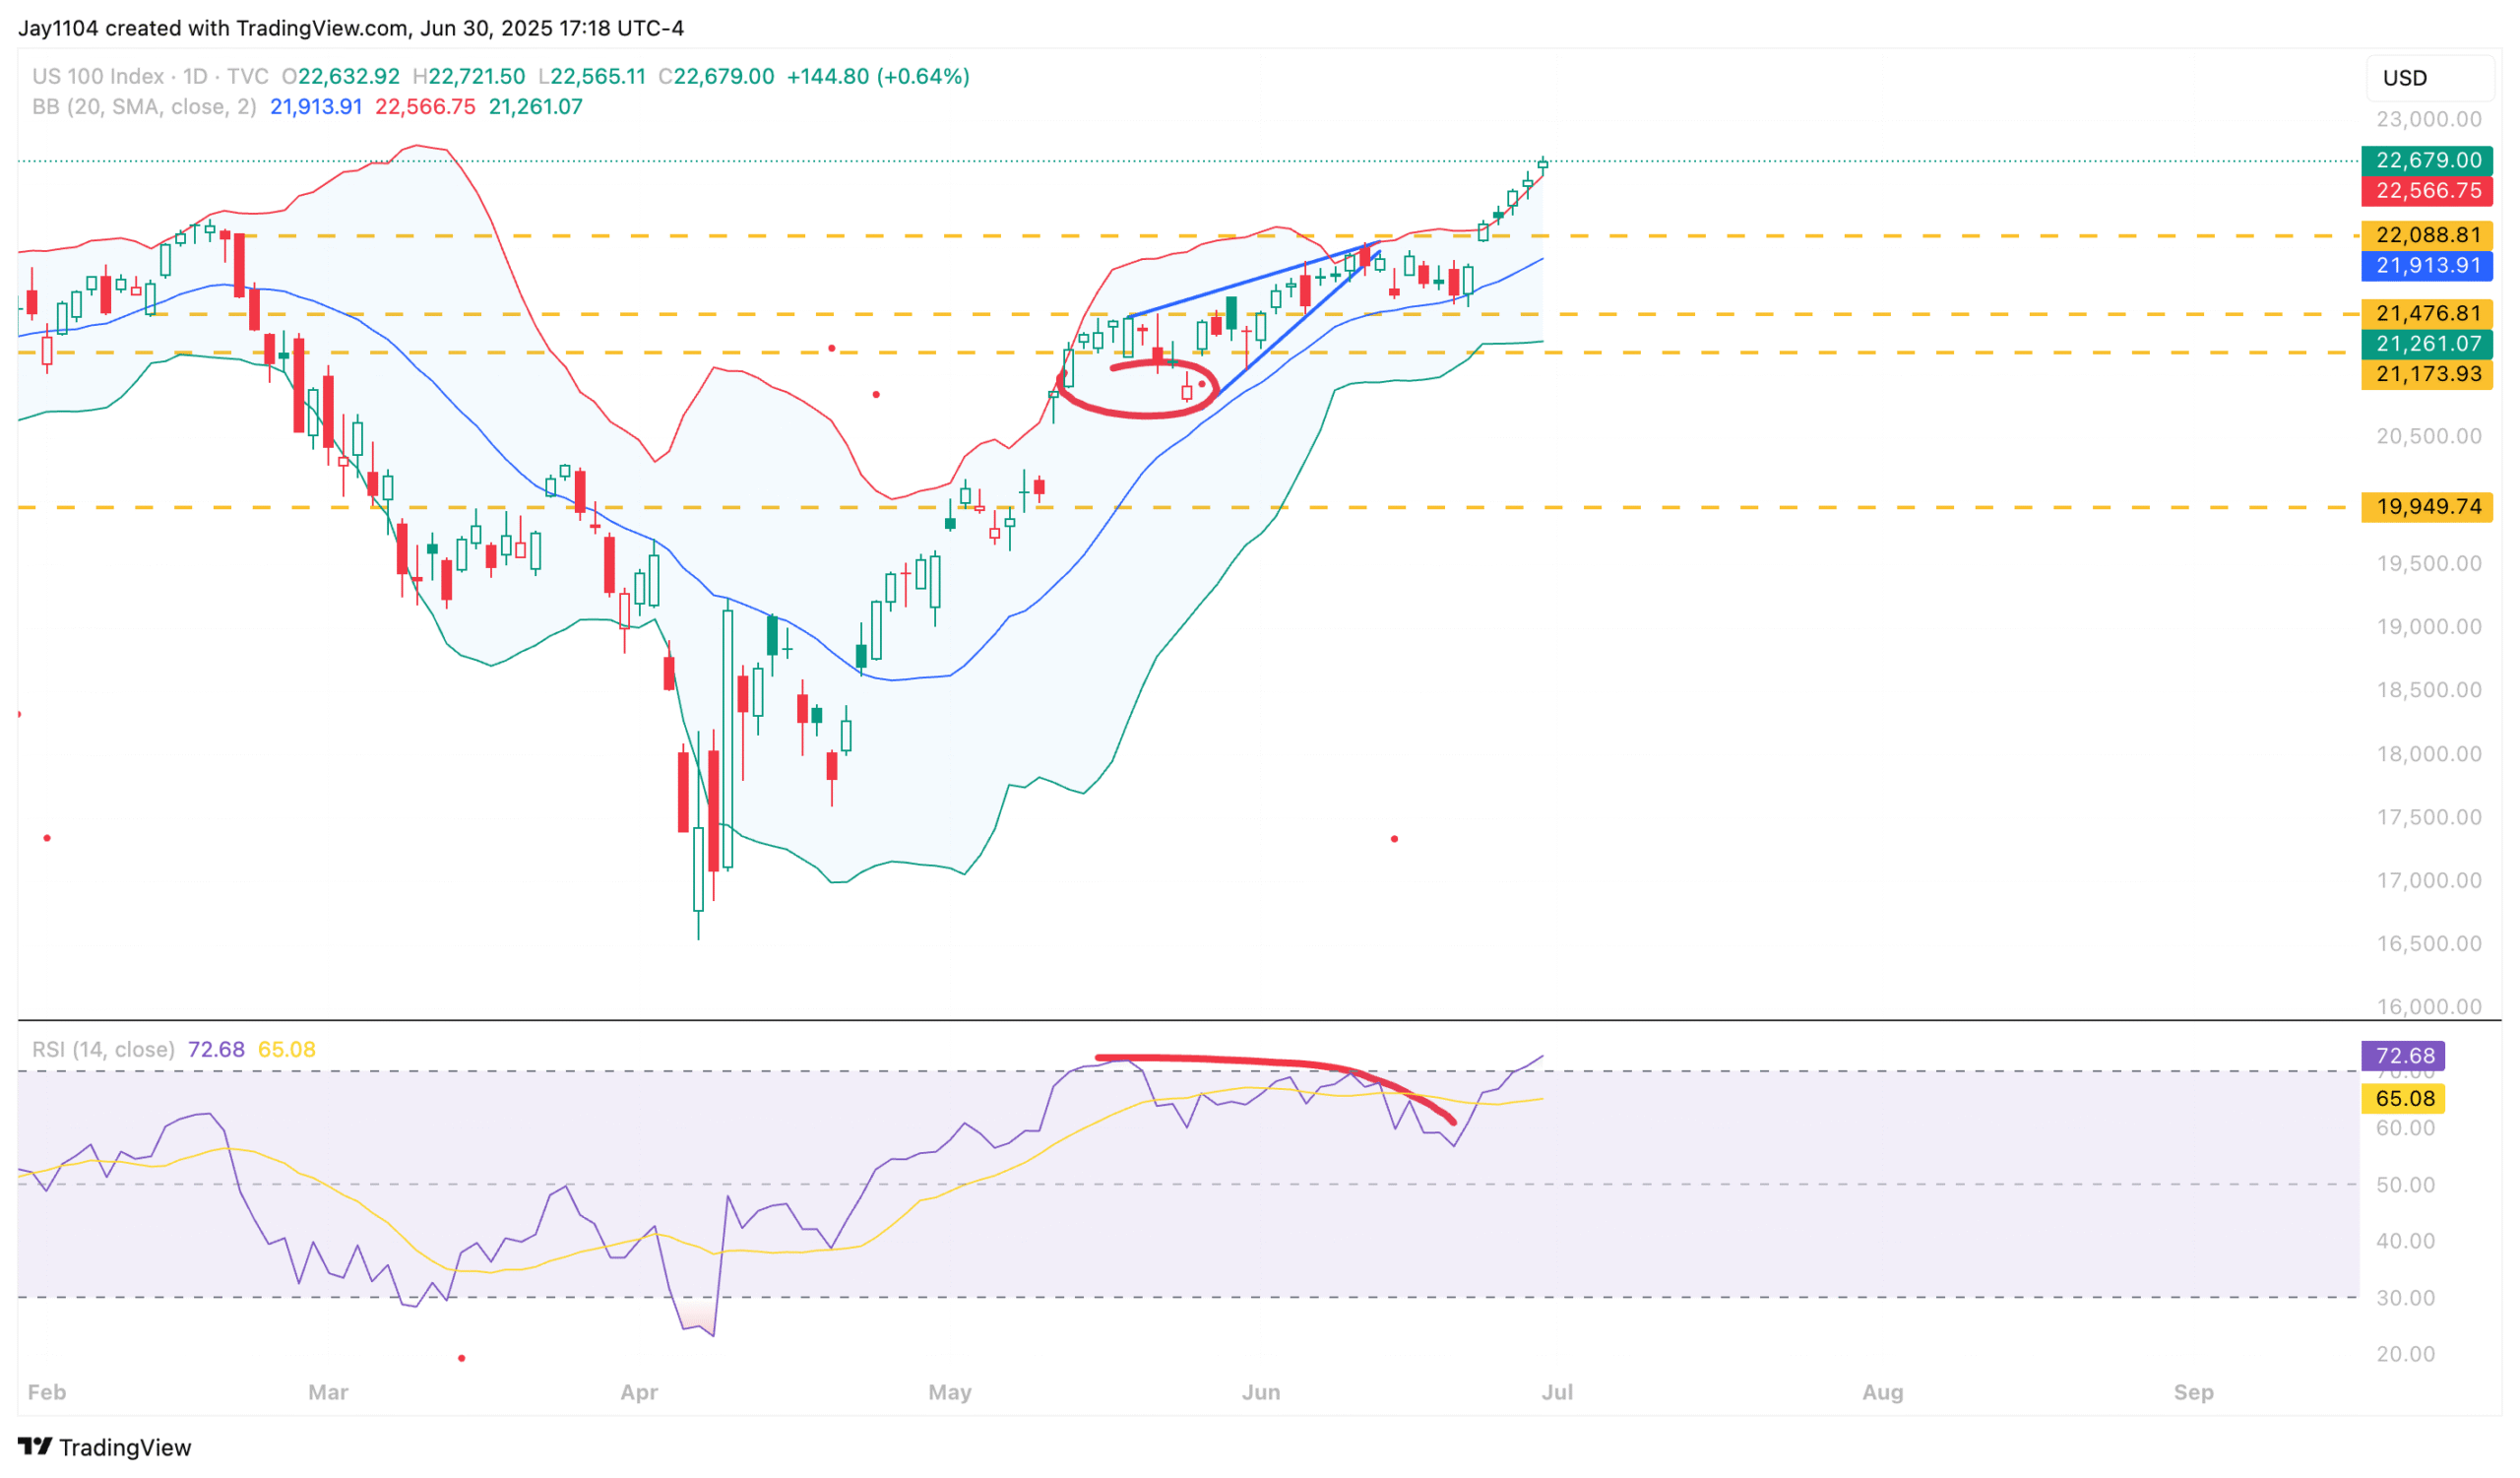Image resolution: width=2520 pixels, height=1478 pixels.
Task: Click the 23,000.00 price scale tick
Action: [2428, 119]
